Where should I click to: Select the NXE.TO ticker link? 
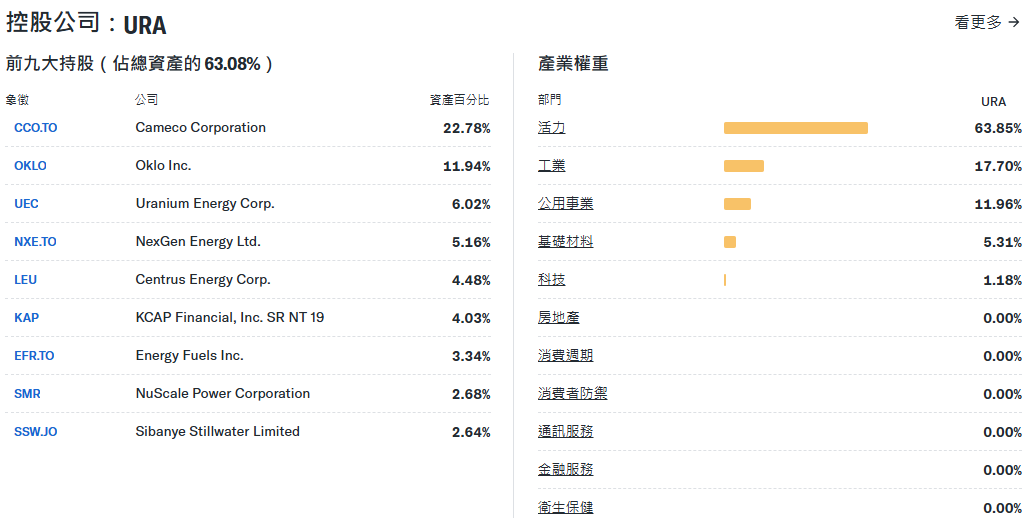(35, 242)
